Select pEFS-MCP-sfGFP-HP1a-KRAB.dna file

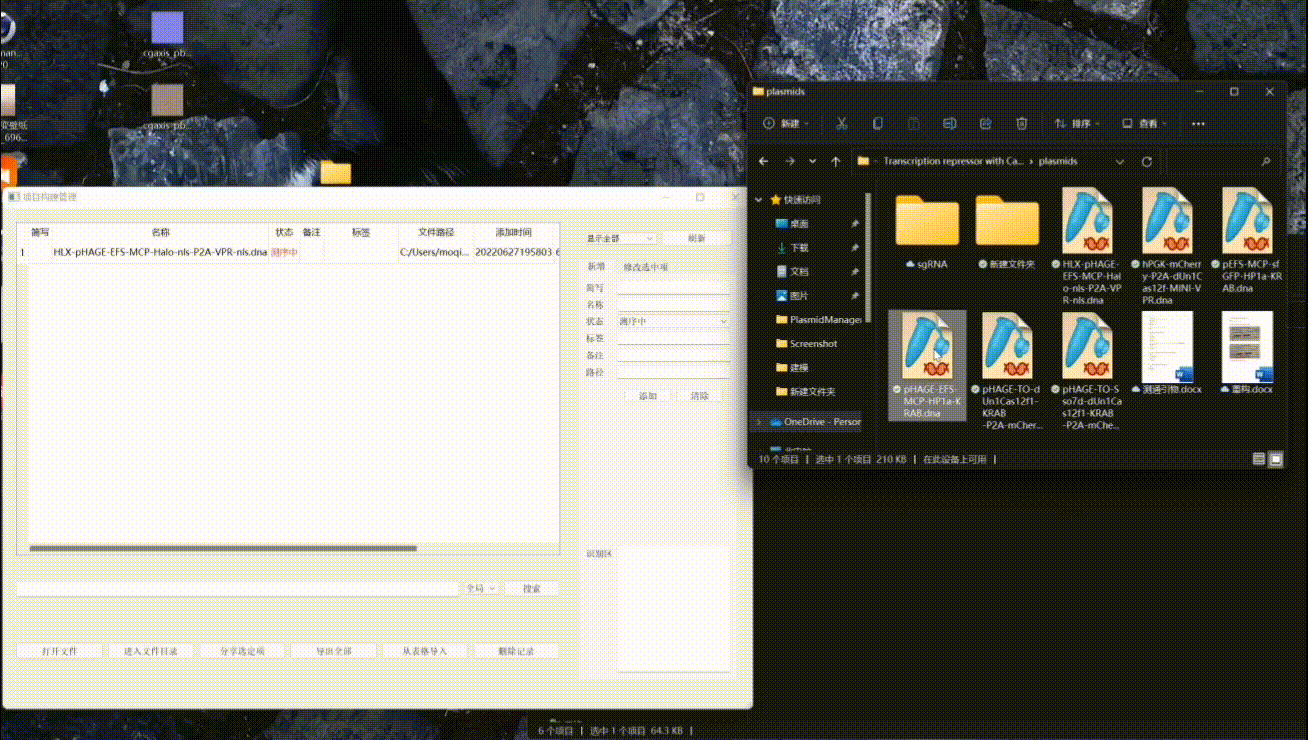coord(1247,240)
